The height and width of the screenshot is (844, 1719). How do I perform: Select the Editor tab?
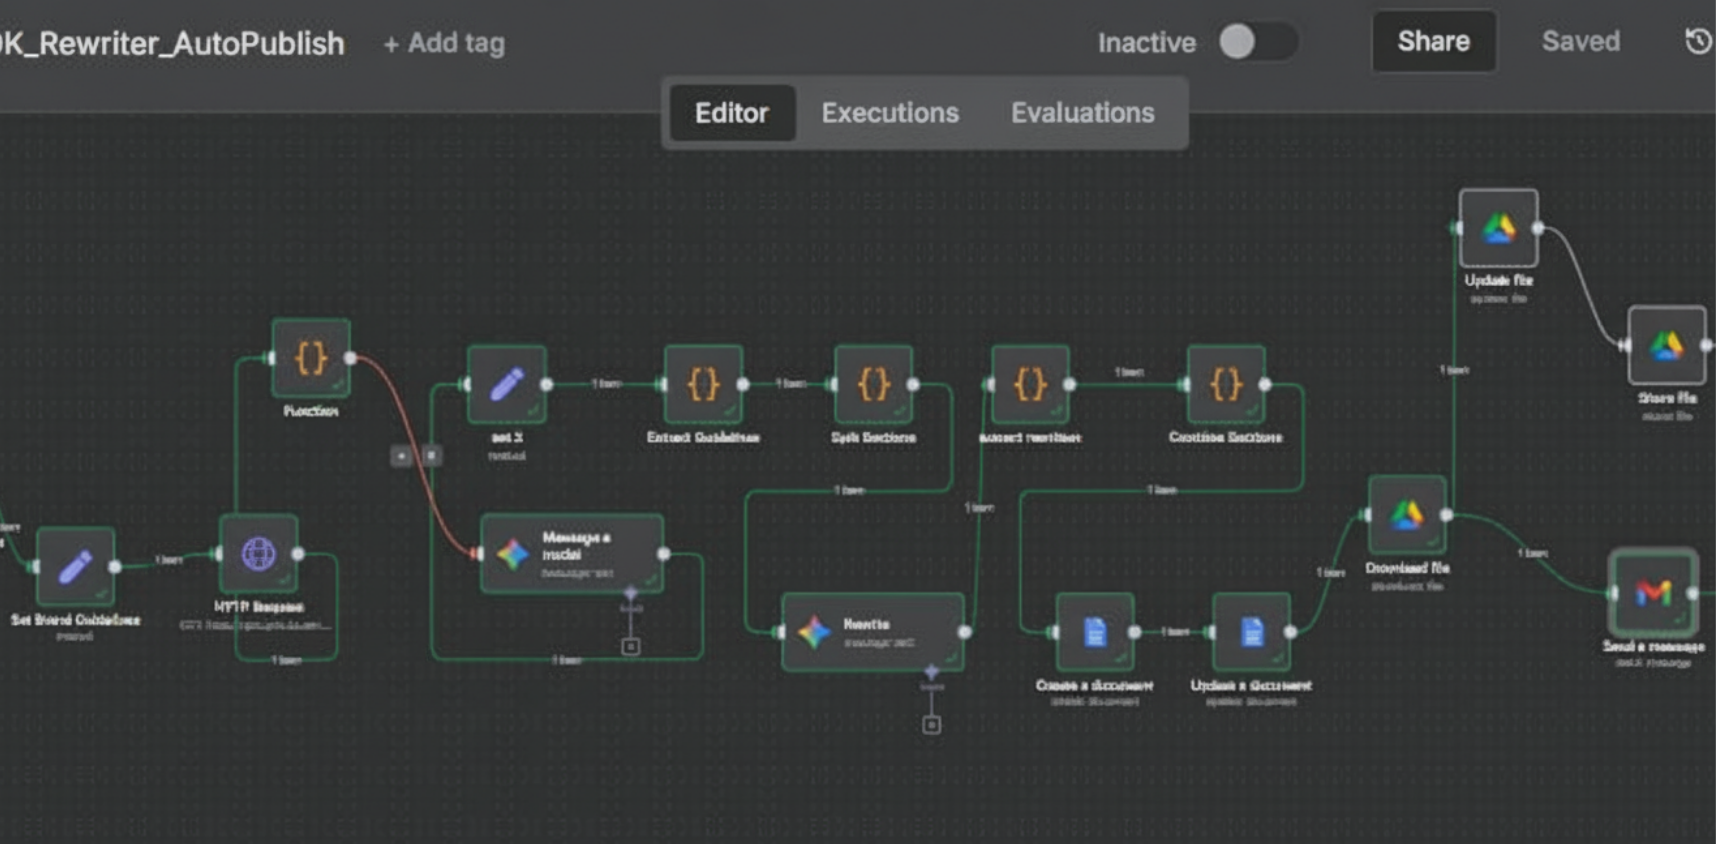point(731,113)
